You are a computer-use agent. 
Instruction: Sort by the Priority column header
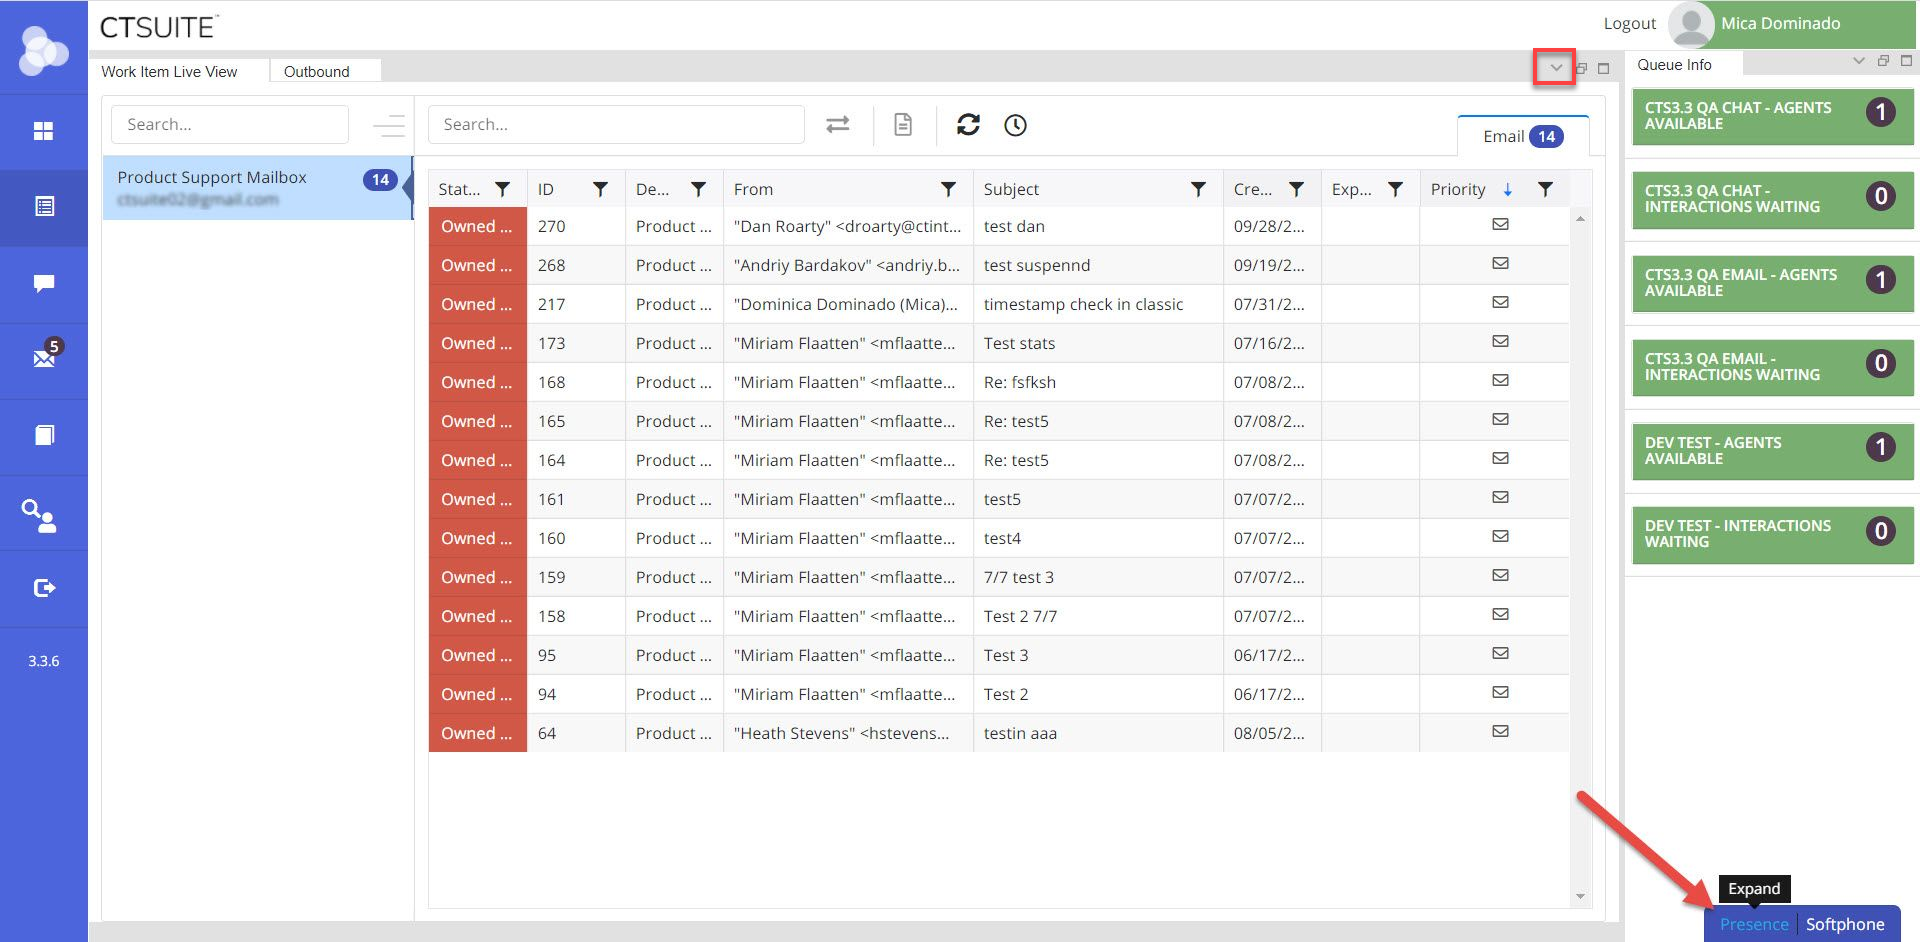tap(1457, 189)
